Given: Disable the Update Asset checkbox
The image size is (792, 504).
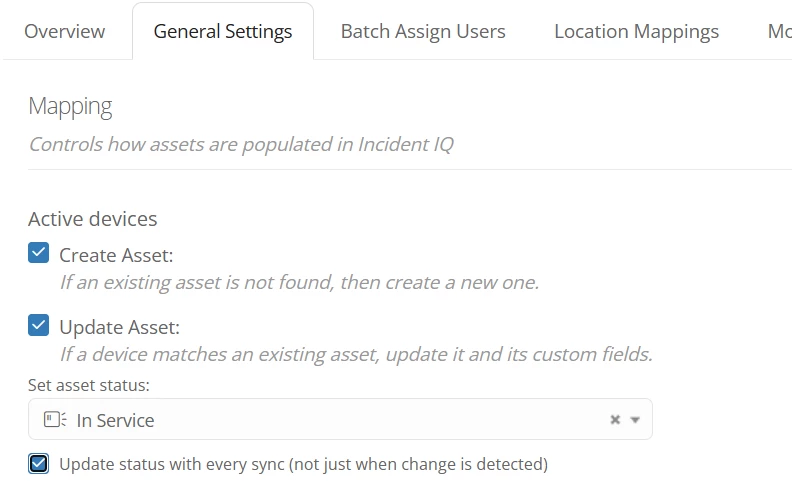Looking at the screenshot, I should tap(38, 326).
